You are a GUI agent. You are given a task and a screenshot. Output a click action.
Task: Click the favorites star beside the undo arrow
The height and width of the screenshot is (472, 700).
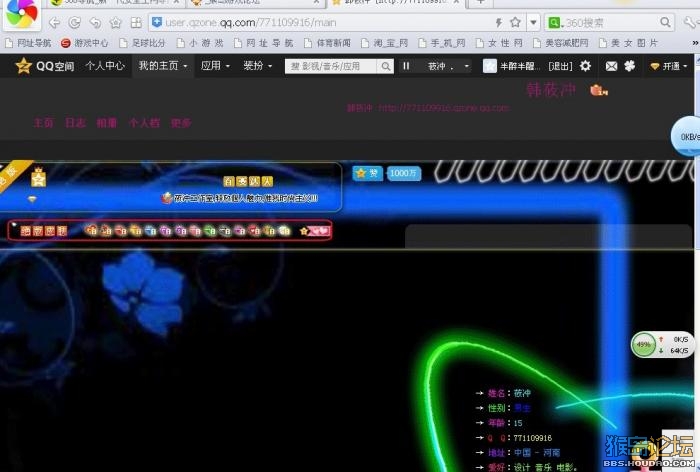[116, 23]
